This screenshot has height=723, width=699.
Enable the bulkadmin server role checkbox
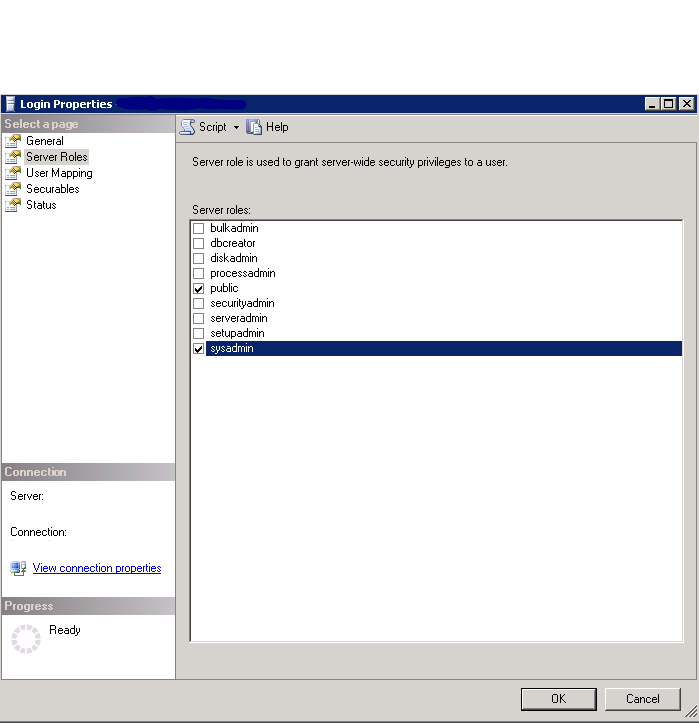tap(198, 229)
